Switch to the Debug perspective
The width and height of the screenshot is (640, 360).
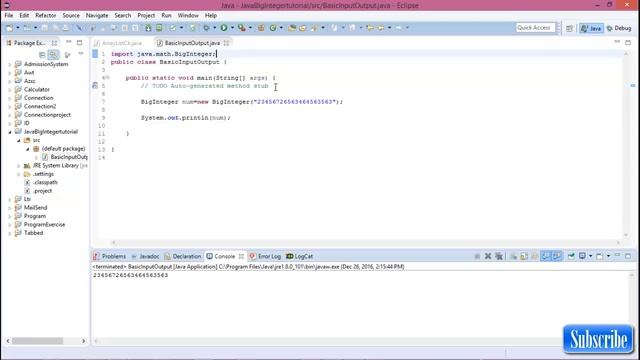pyautogui.click(x=619, y=28)
